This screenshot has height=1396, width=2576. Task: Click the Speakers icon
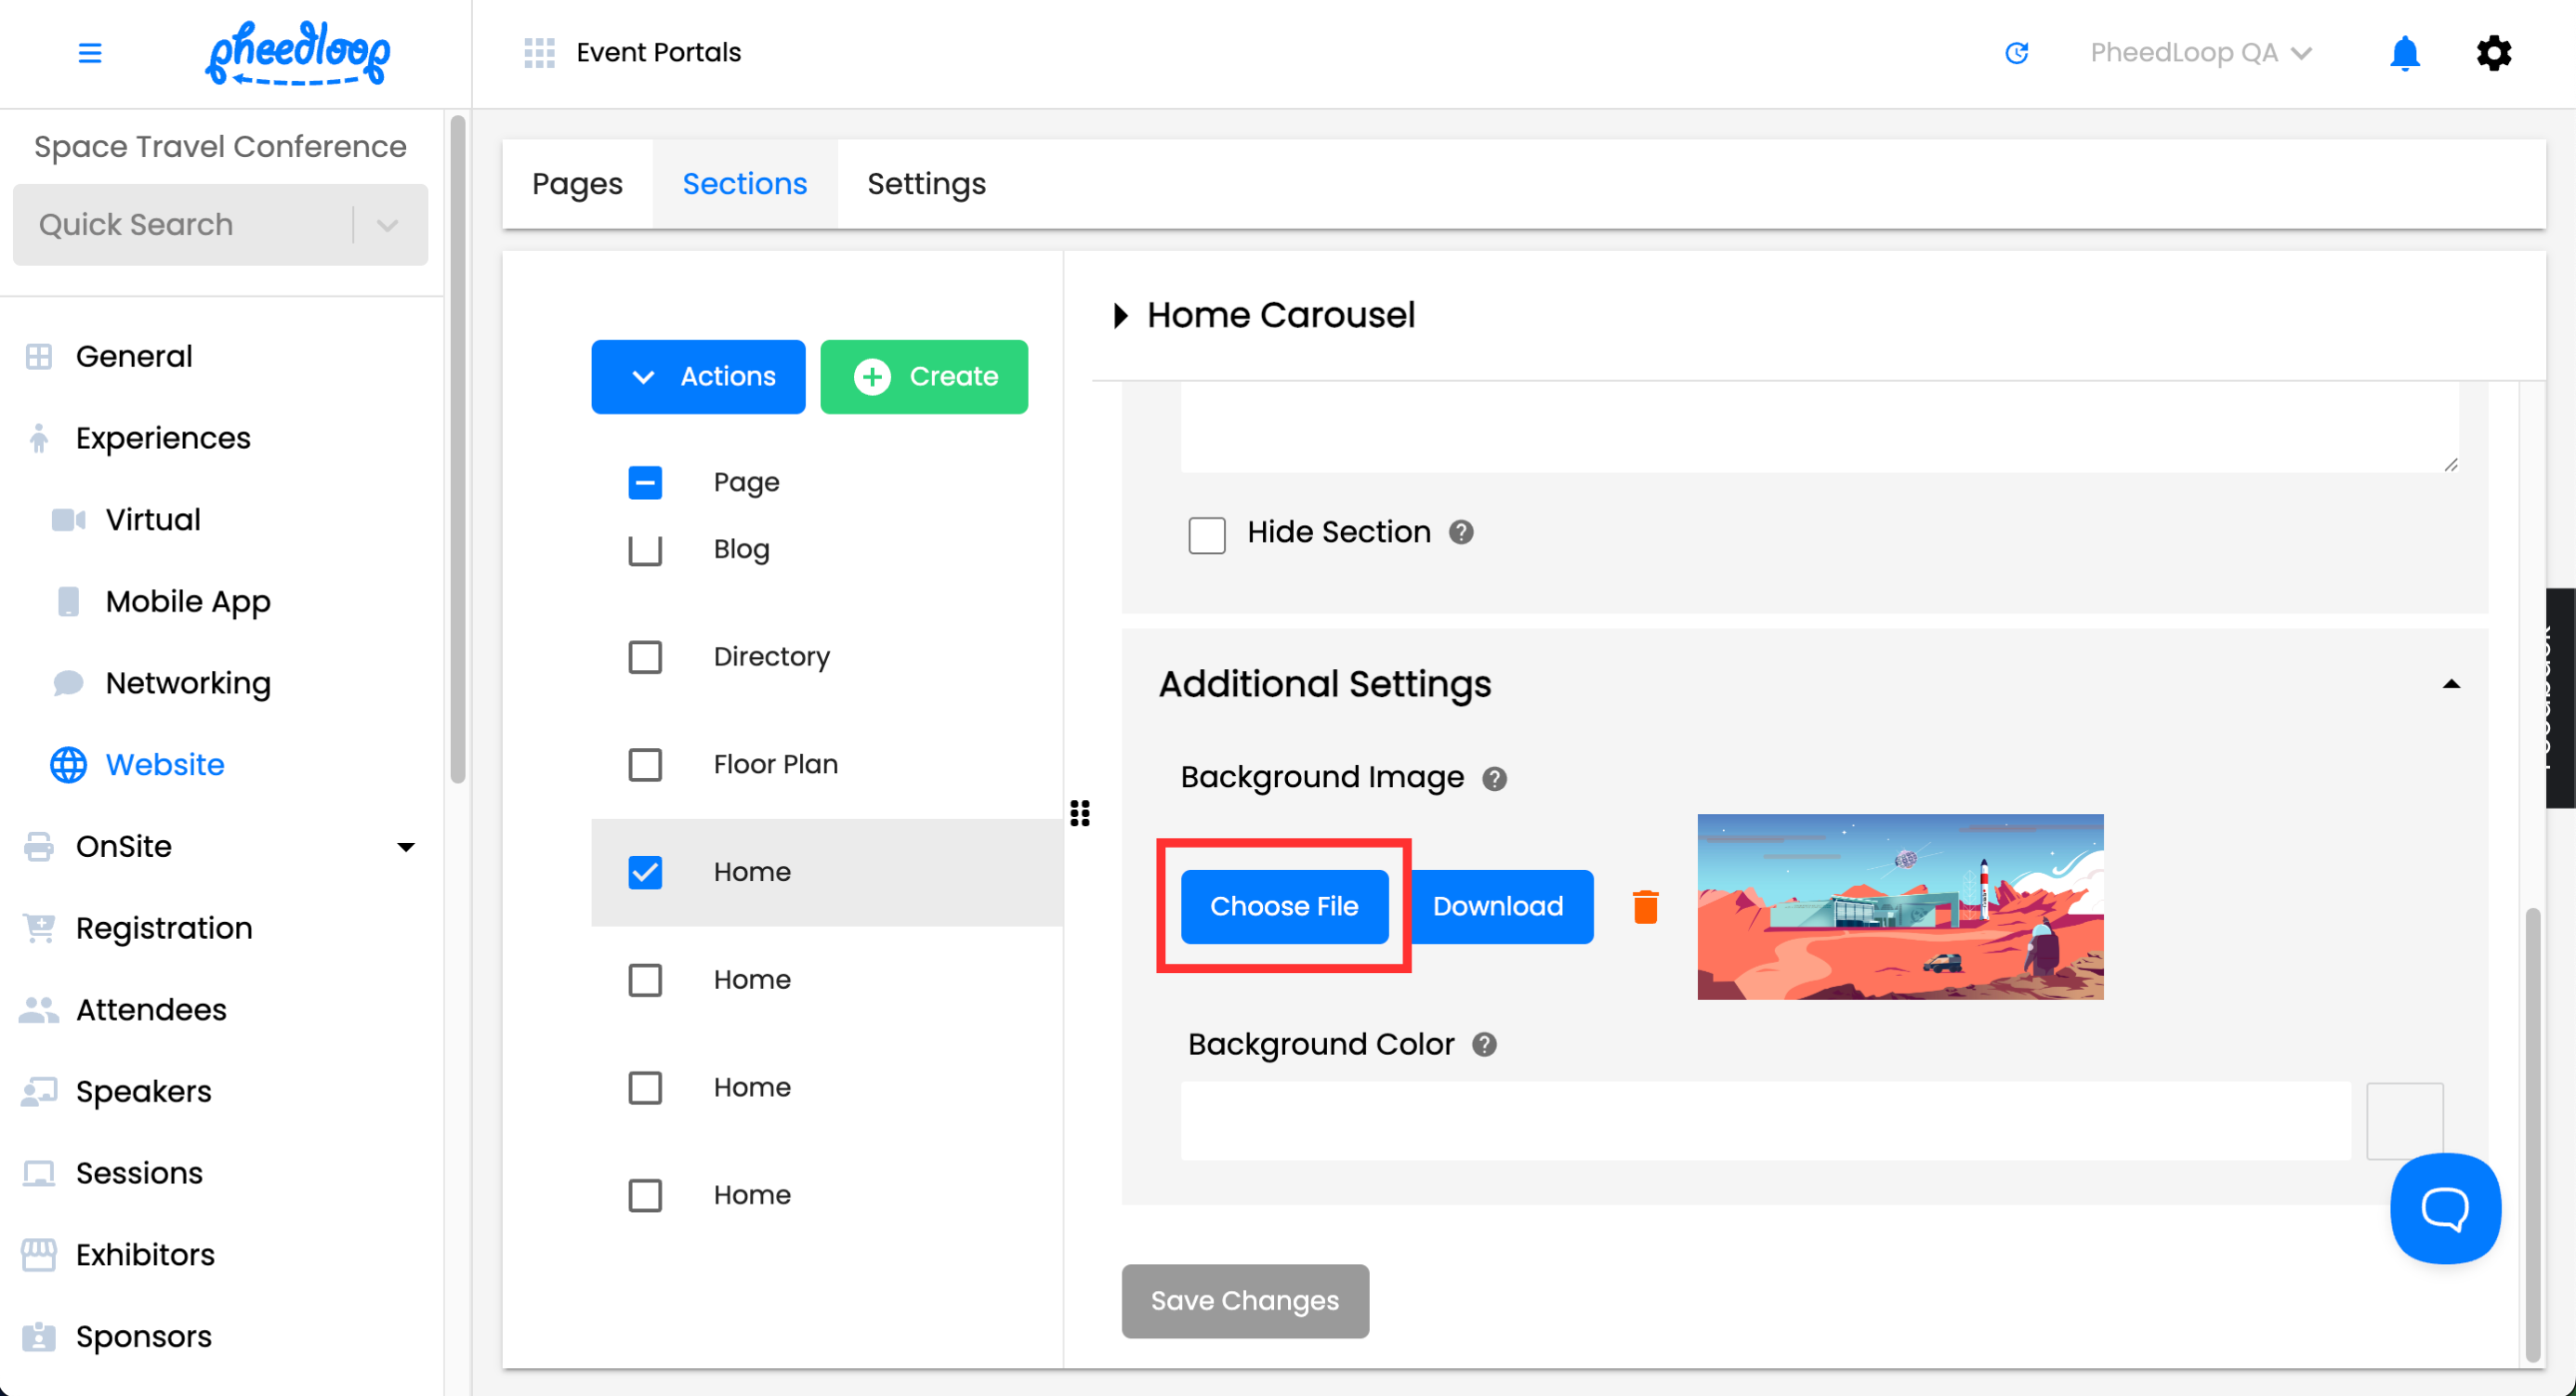point(39,1091)
